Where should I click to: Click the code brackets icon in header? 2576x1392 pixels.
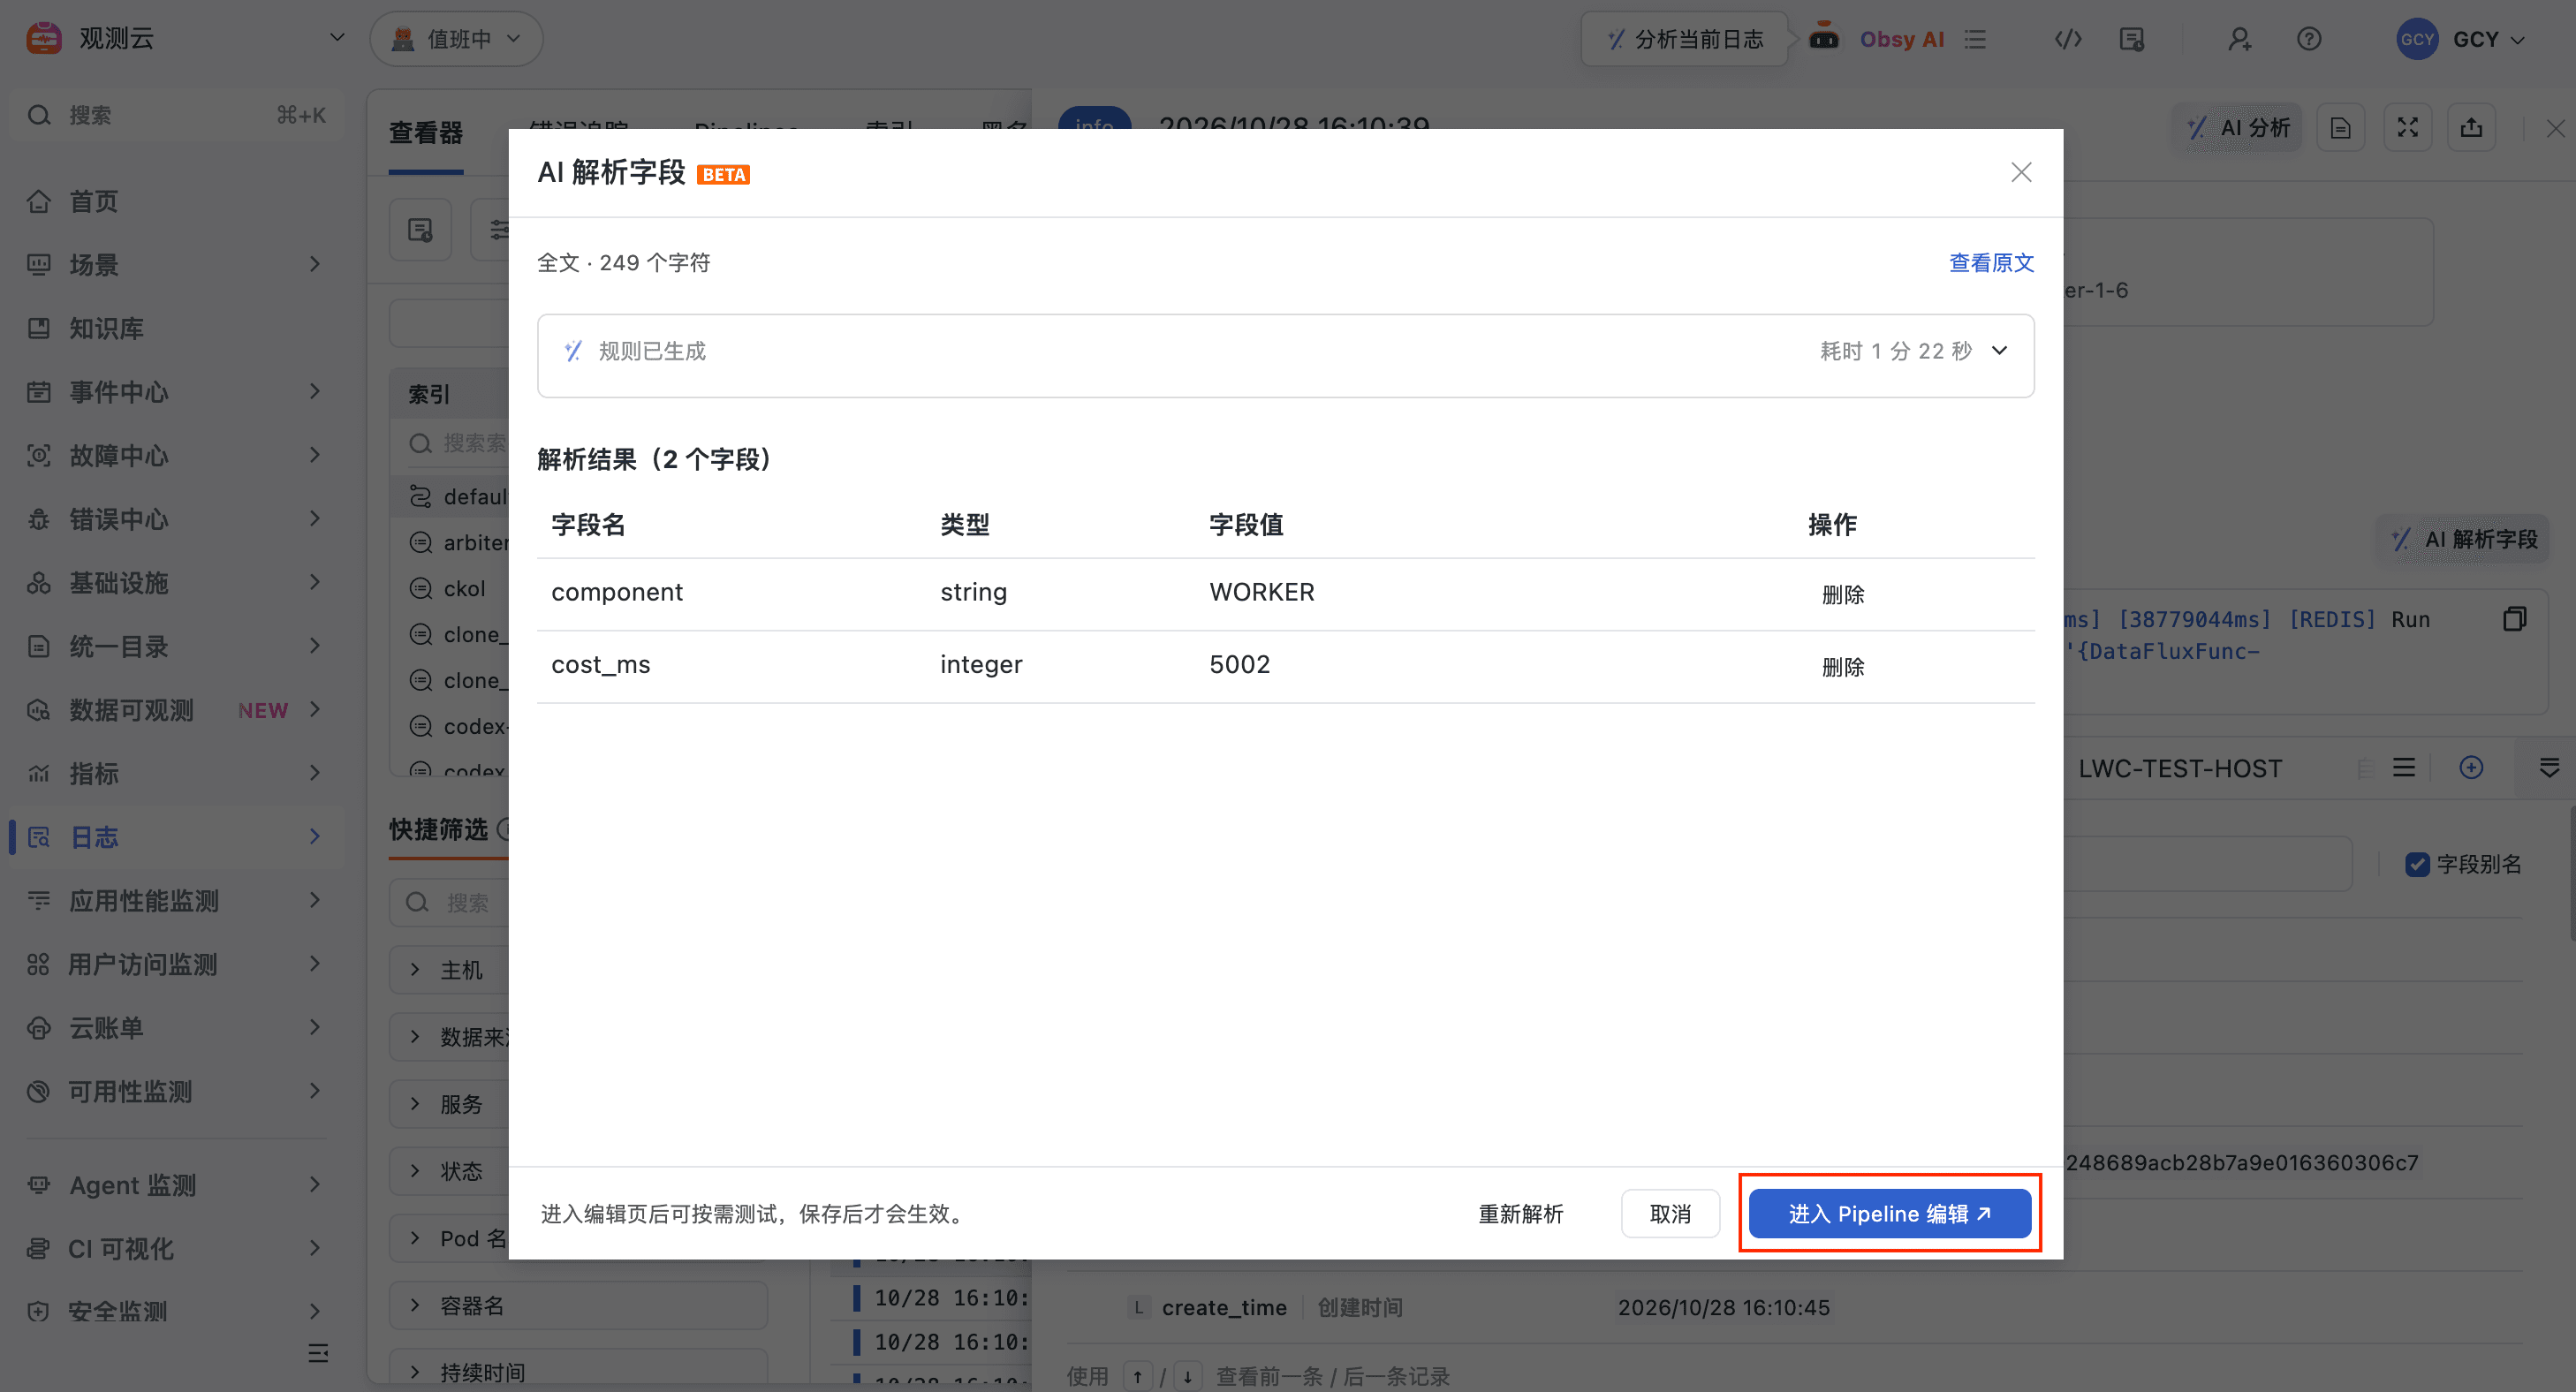pyautogui.click(x=2068, y=39)
